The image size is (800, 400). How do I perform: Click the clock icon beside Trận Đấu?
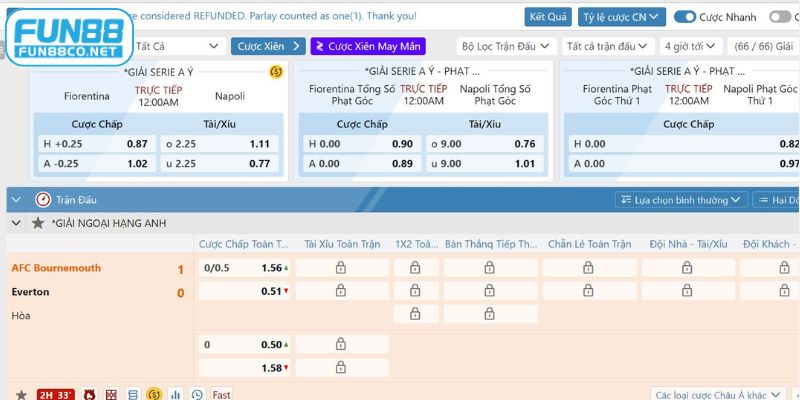[43, 199]
